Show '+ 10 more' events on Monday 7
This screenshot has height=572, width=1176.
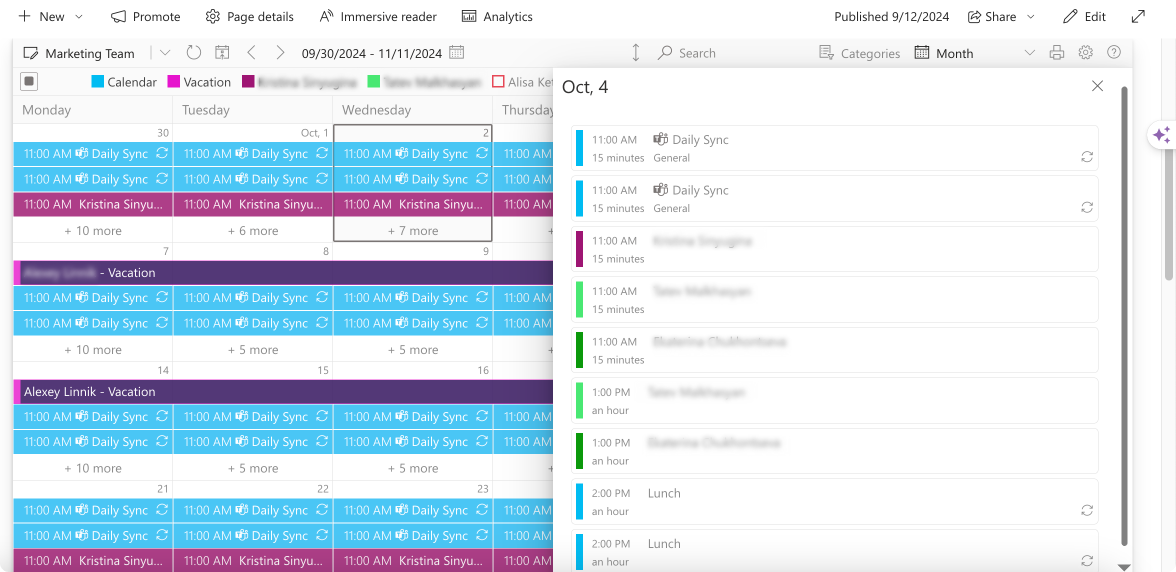point(93,349)
